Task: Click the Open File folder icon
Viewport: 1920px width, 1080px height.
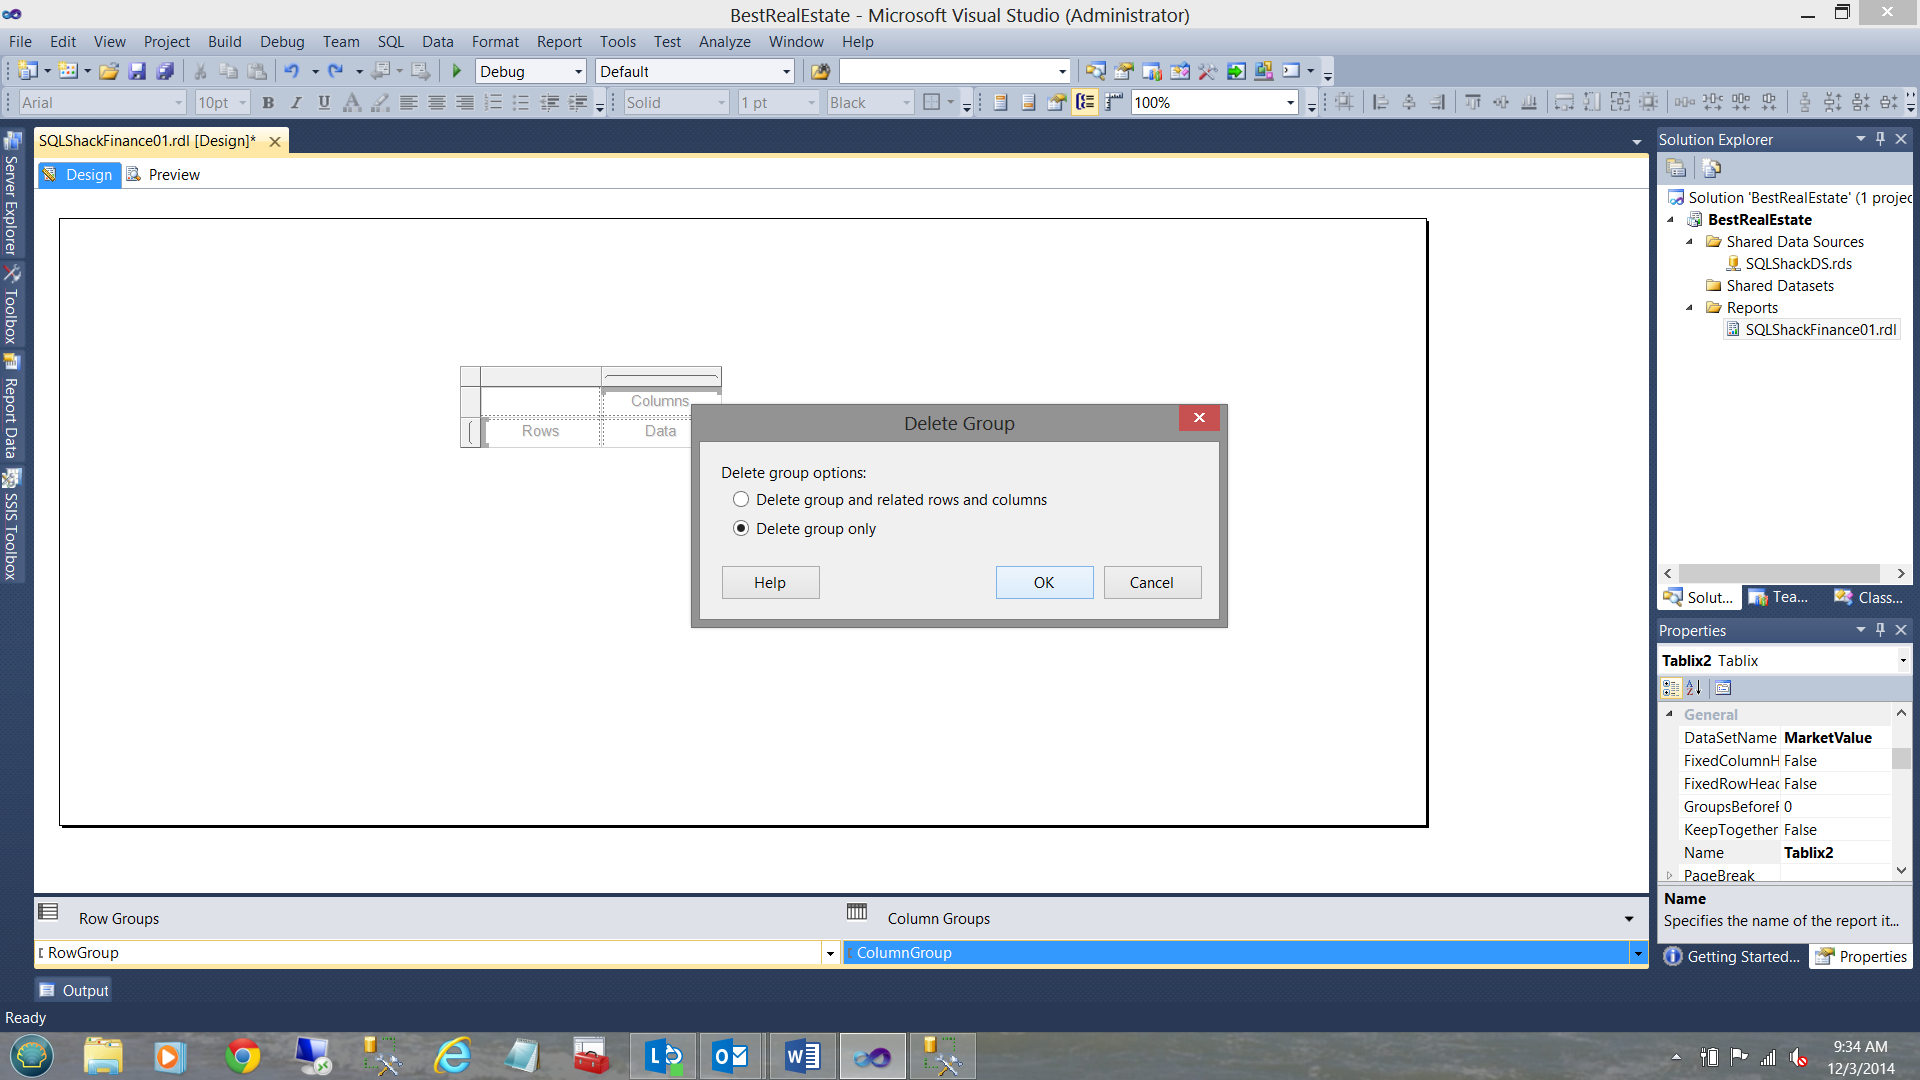Action: click(109, 71)
